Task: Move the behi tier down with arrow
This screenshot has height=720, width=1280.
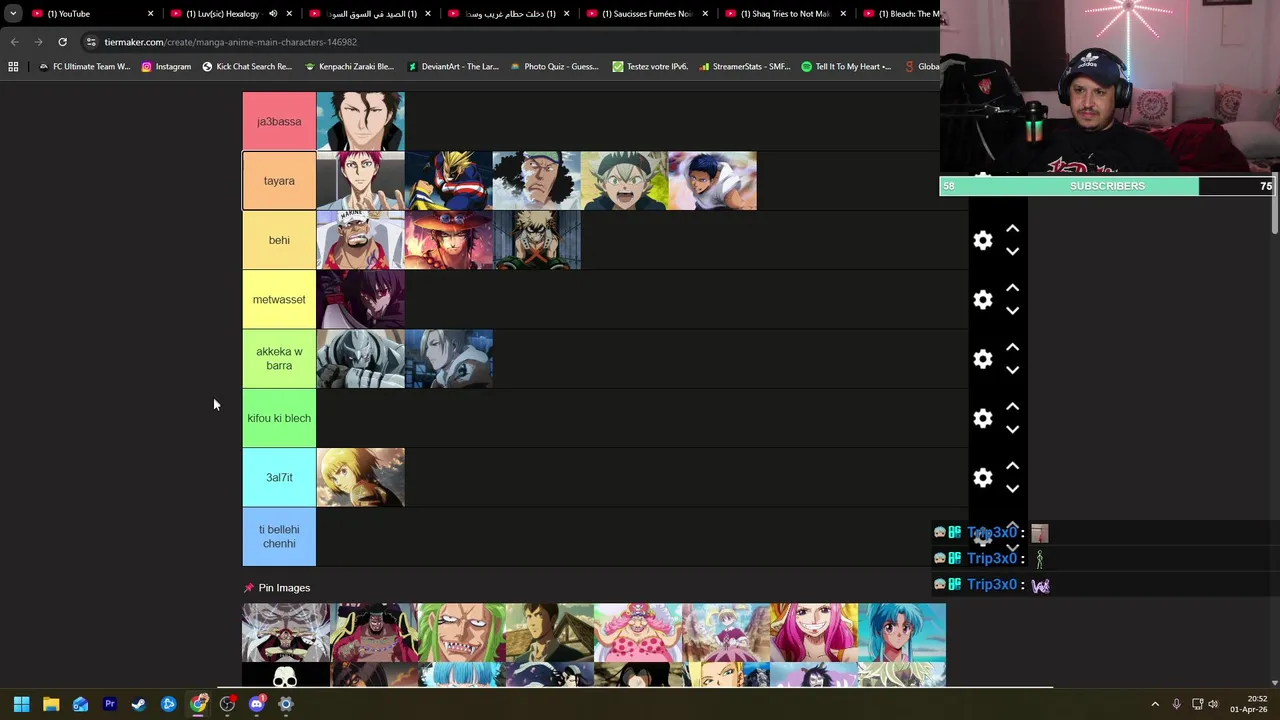Action: [1012, 252]
